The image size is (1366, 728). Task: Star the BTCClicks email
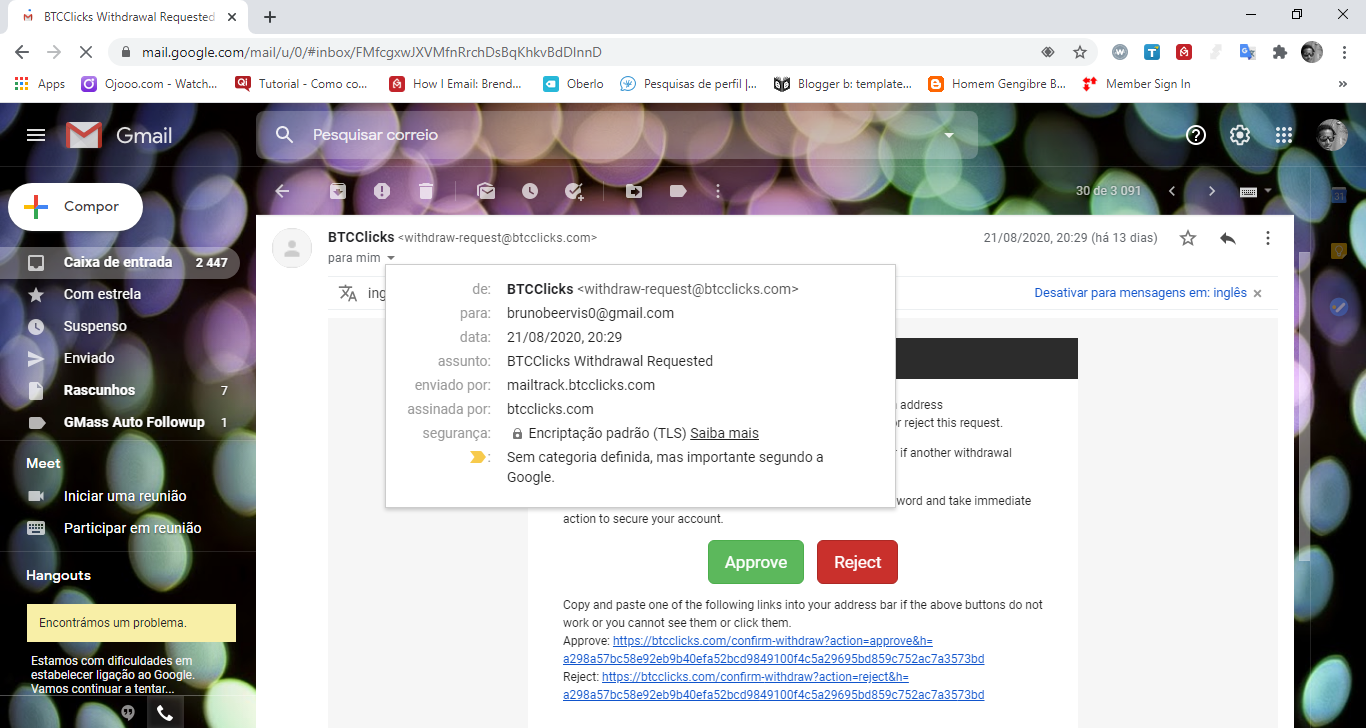tap(1188, 238)
